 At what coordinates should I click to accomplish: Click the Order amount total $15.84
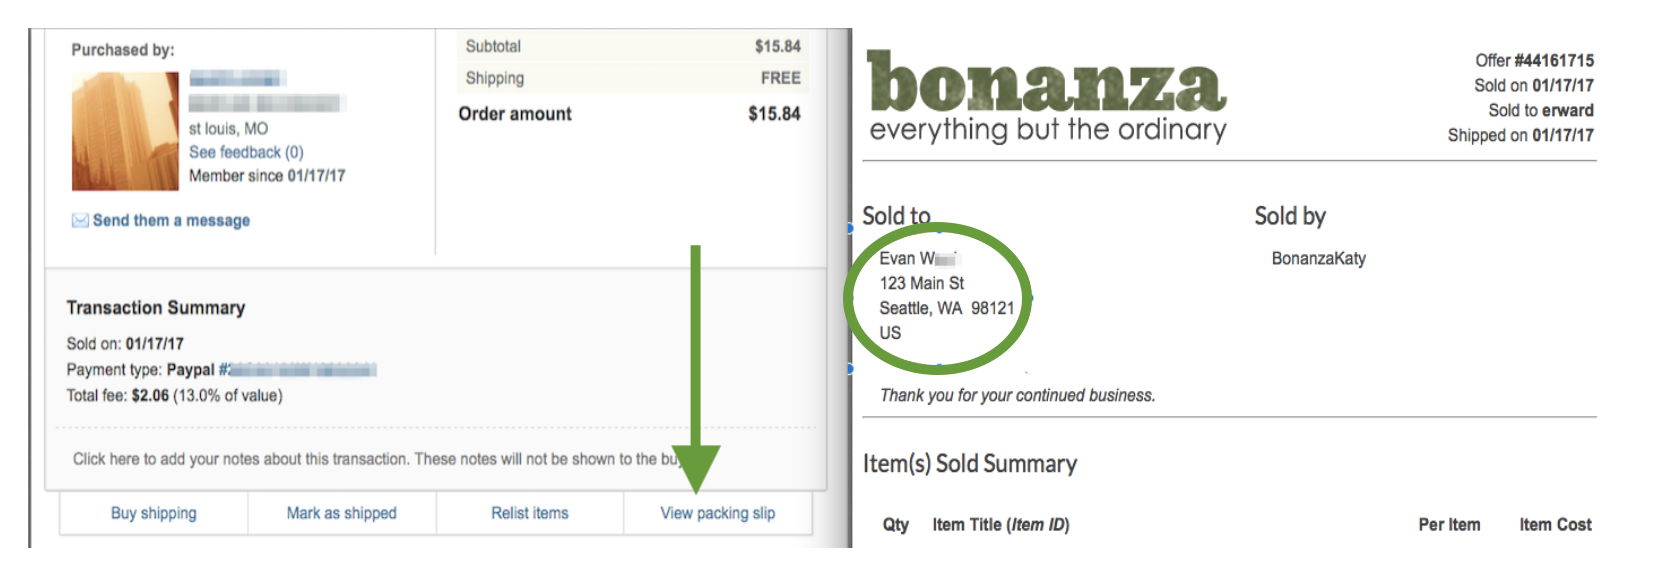(x=774, y=114)
